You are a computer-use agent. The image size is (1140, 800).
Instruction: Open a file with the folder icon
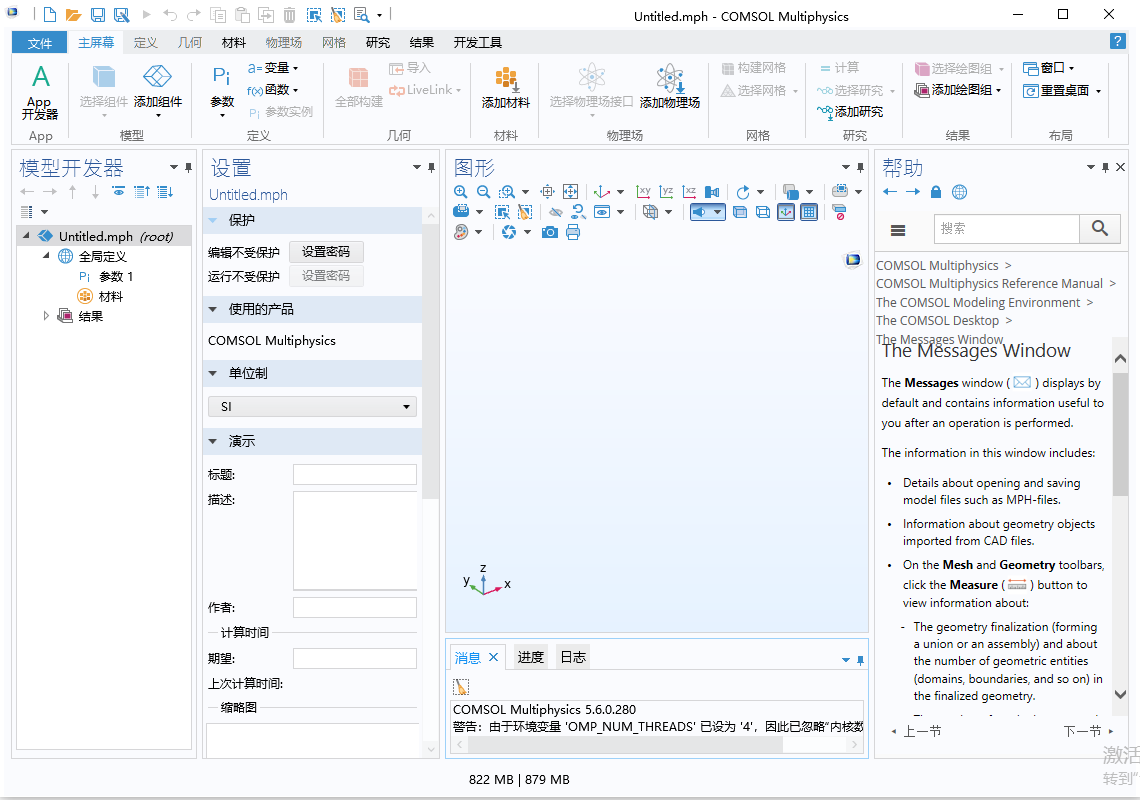tap(73, 15)
